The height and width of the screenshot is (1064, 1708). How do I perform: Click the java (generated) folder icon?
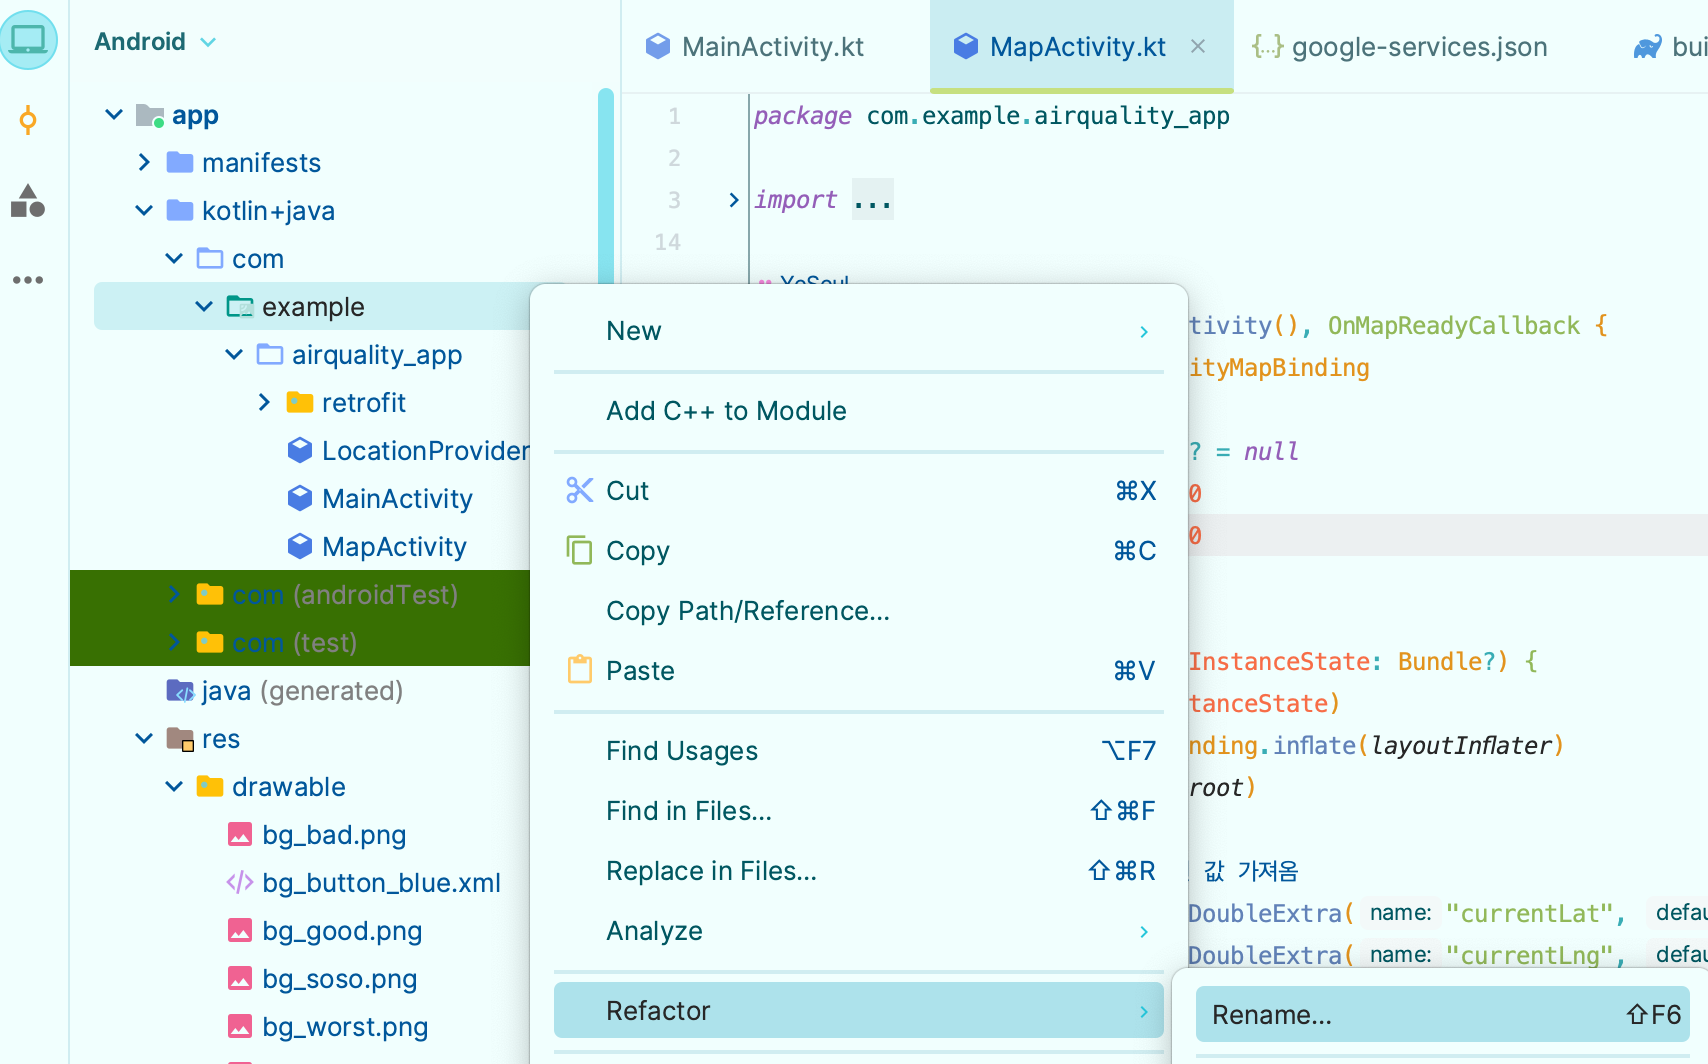180,690
